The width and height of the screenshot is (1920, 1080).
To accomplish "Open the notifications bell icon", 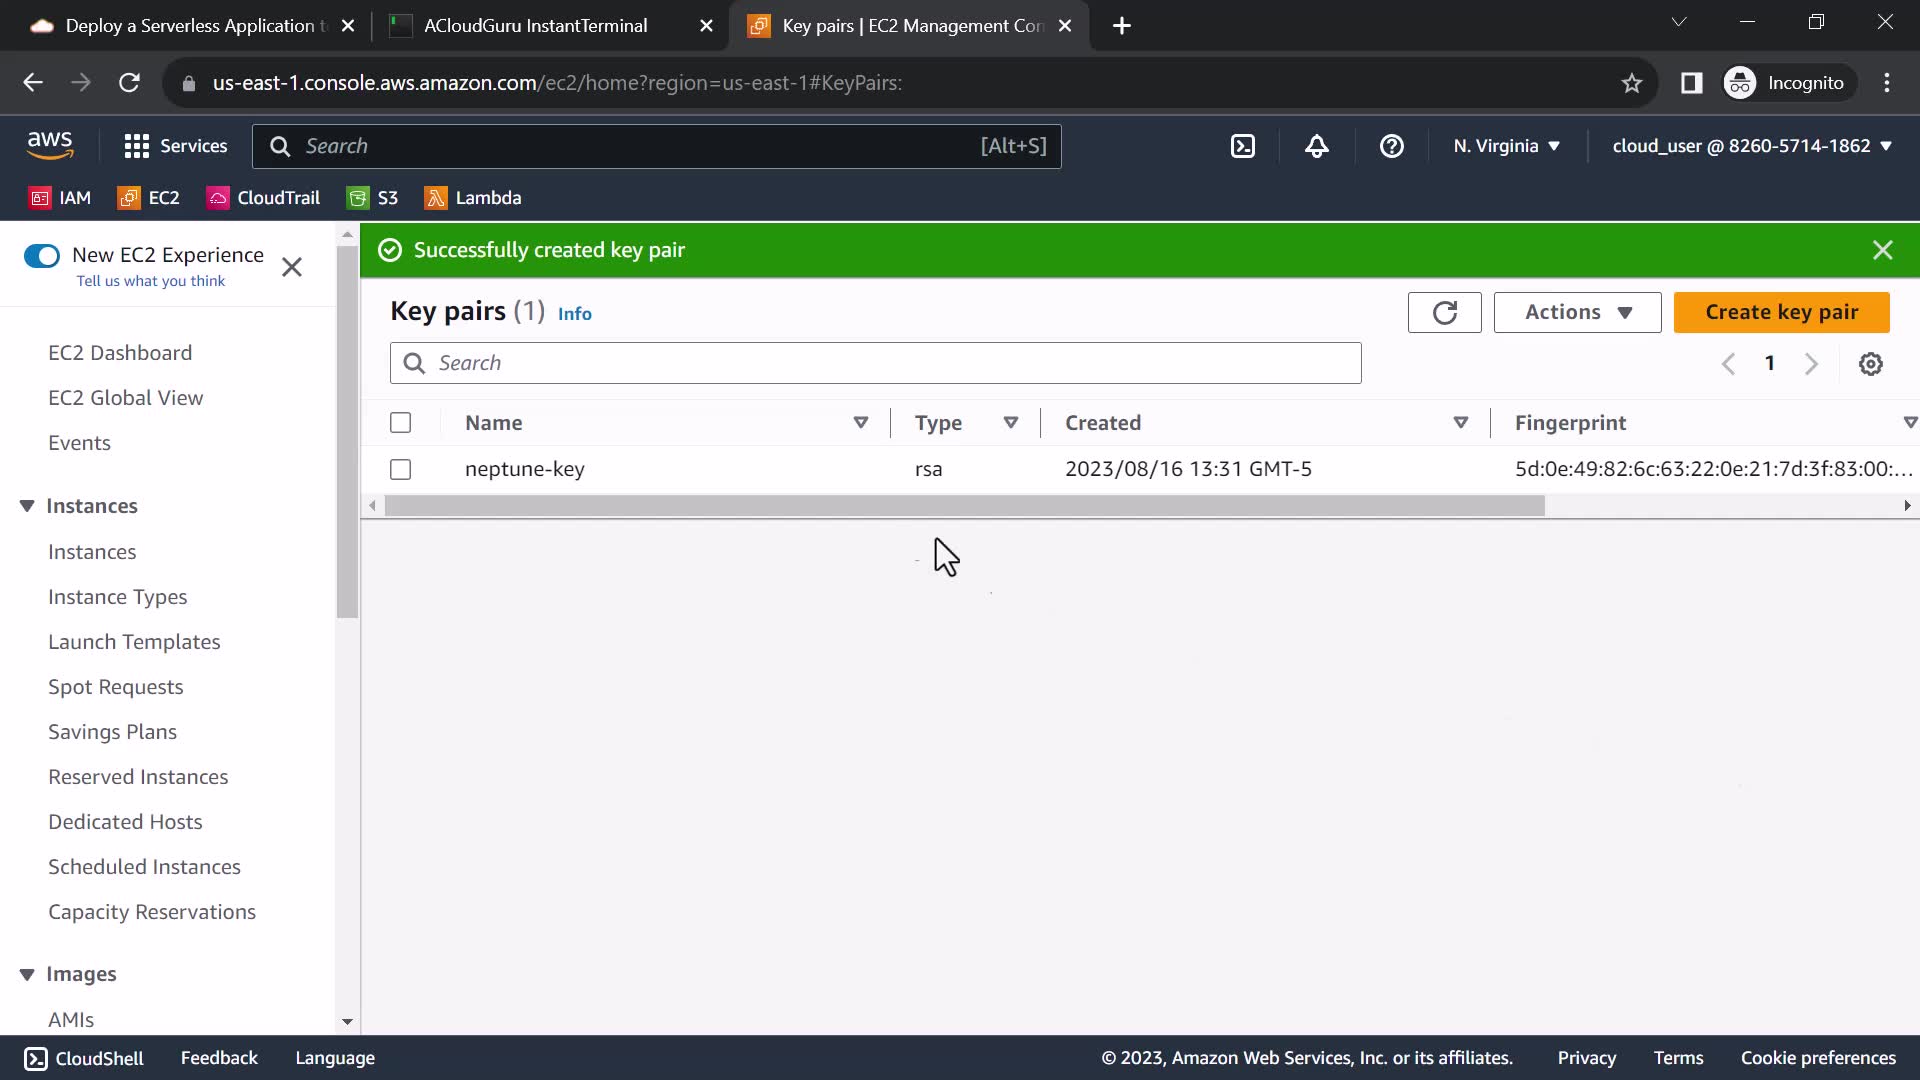I will pyautogui.click(x=1317, y=146).
